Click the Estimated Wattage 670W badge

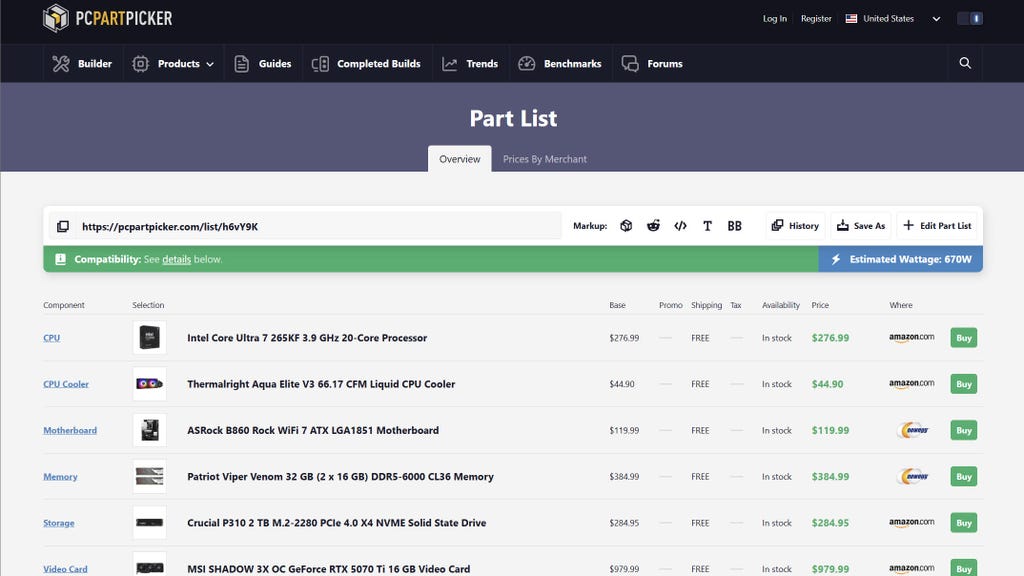pyautogui.click(x=901, y=259)
